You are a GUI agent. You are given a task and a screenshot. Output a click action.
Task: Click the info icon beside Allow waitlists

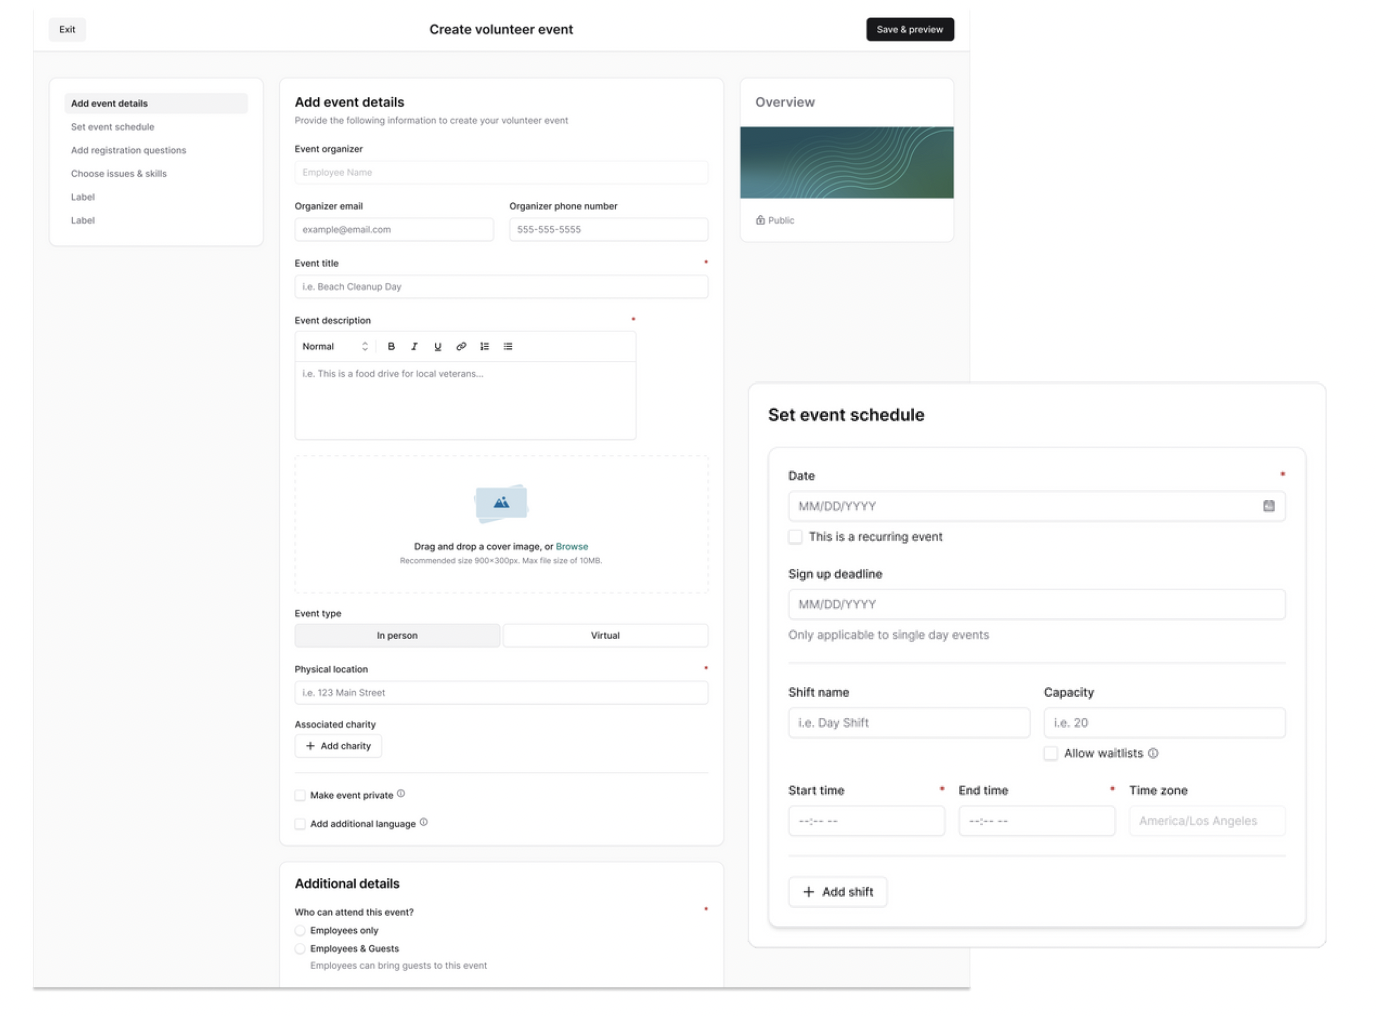(x=1153, y=753)
